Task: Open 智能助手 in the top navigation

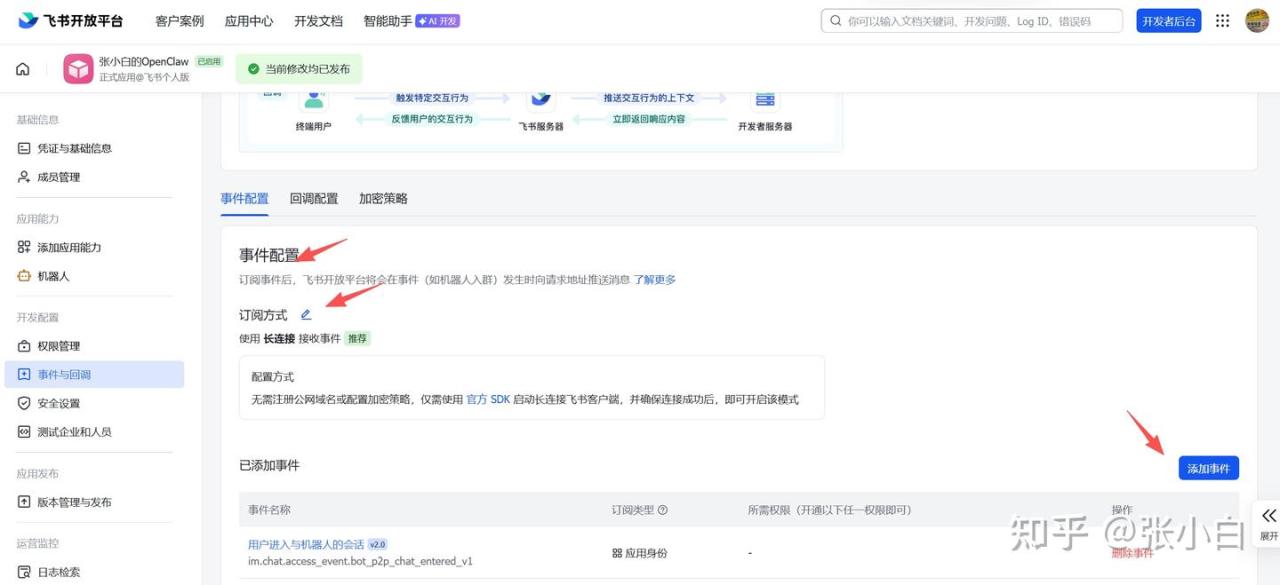Action: (387, 21)
